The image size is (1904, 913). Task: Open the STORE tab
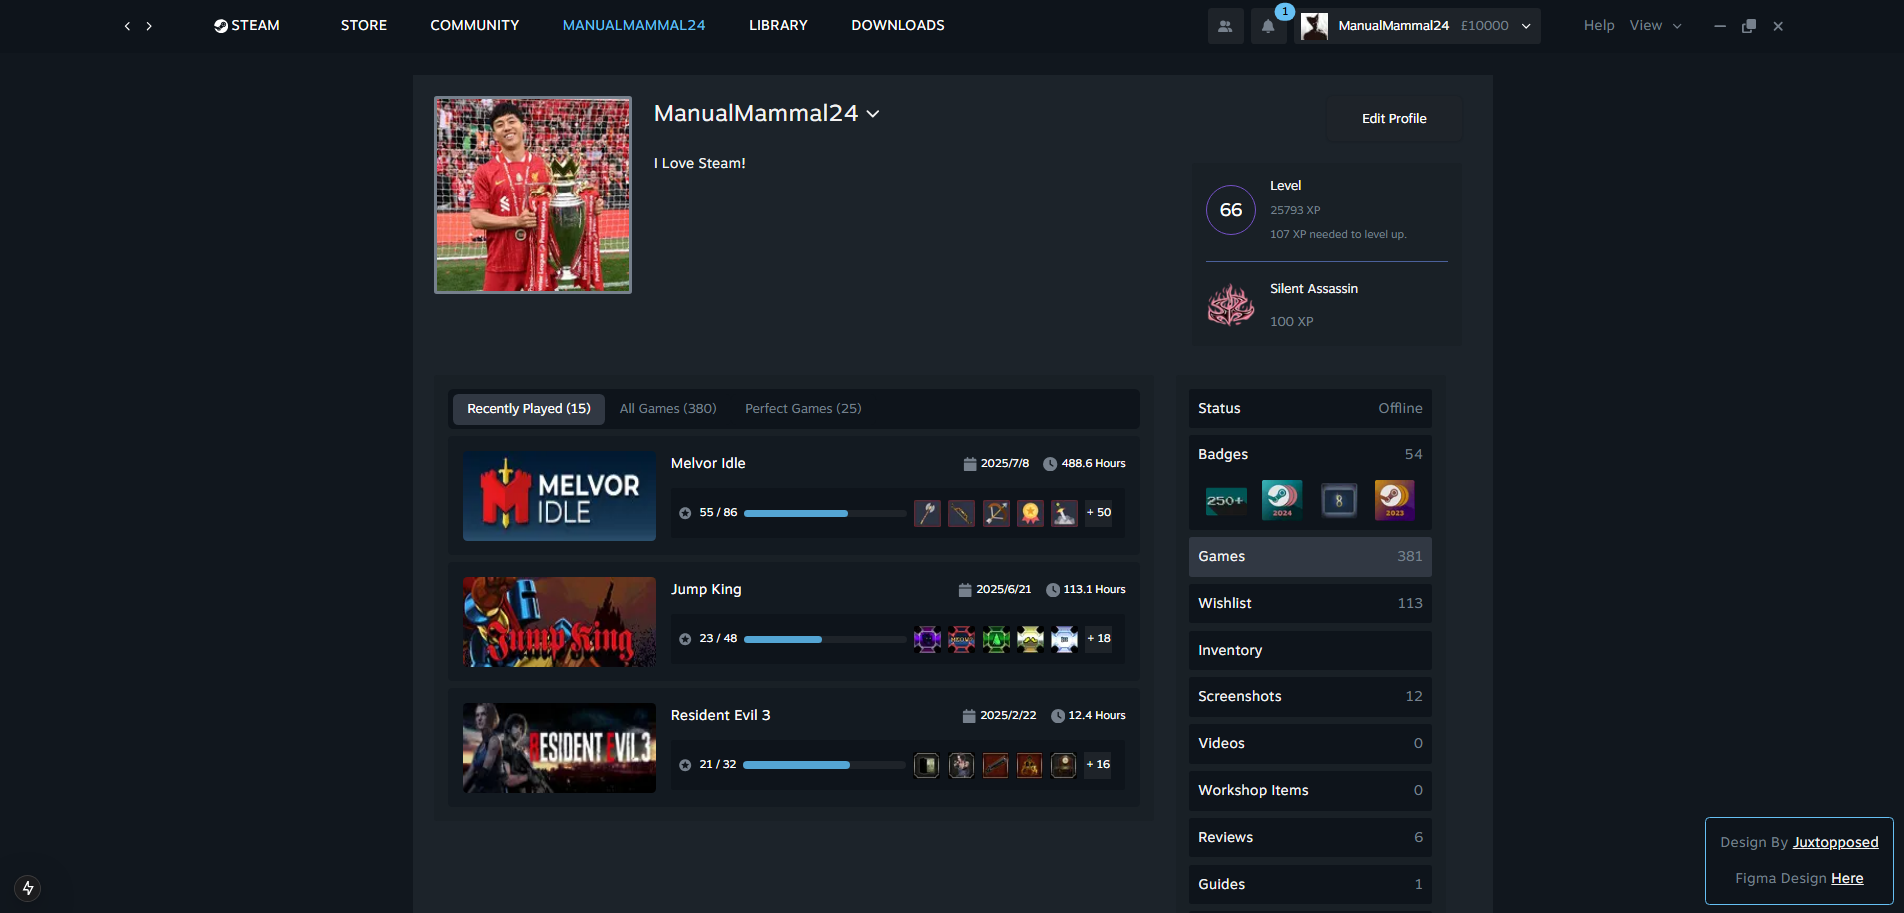pyautogui.click(x=364, y=25)
